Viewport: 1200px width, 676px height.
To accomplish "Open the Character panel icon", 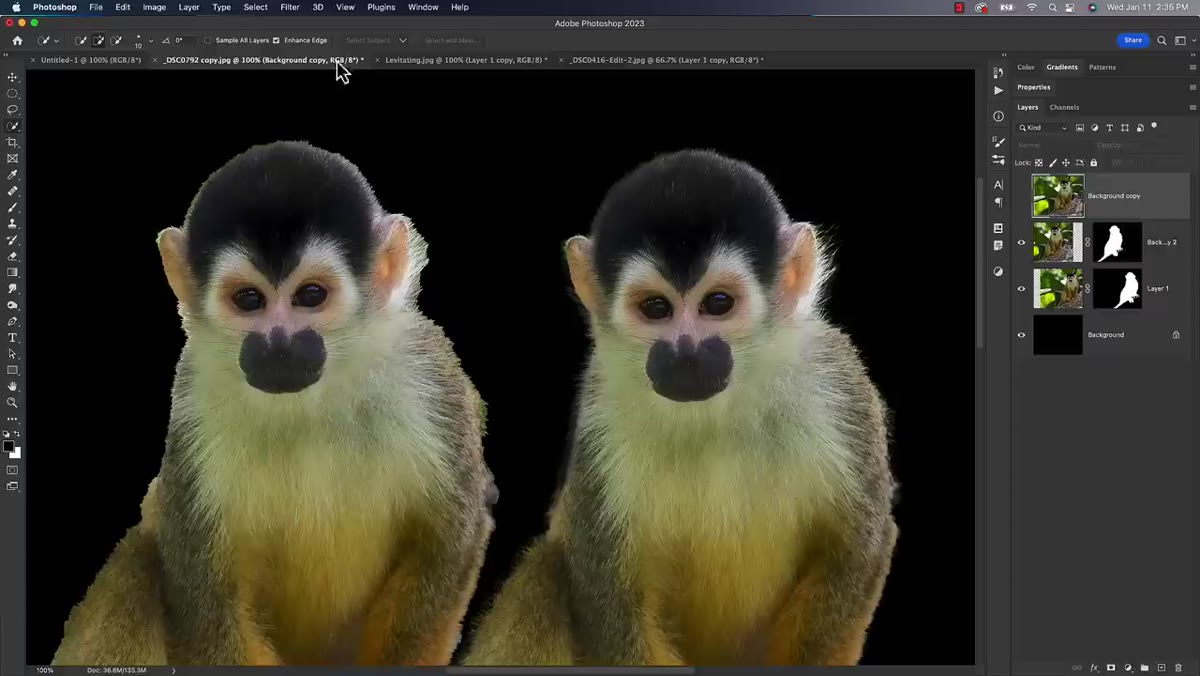I will pos(998,185).
